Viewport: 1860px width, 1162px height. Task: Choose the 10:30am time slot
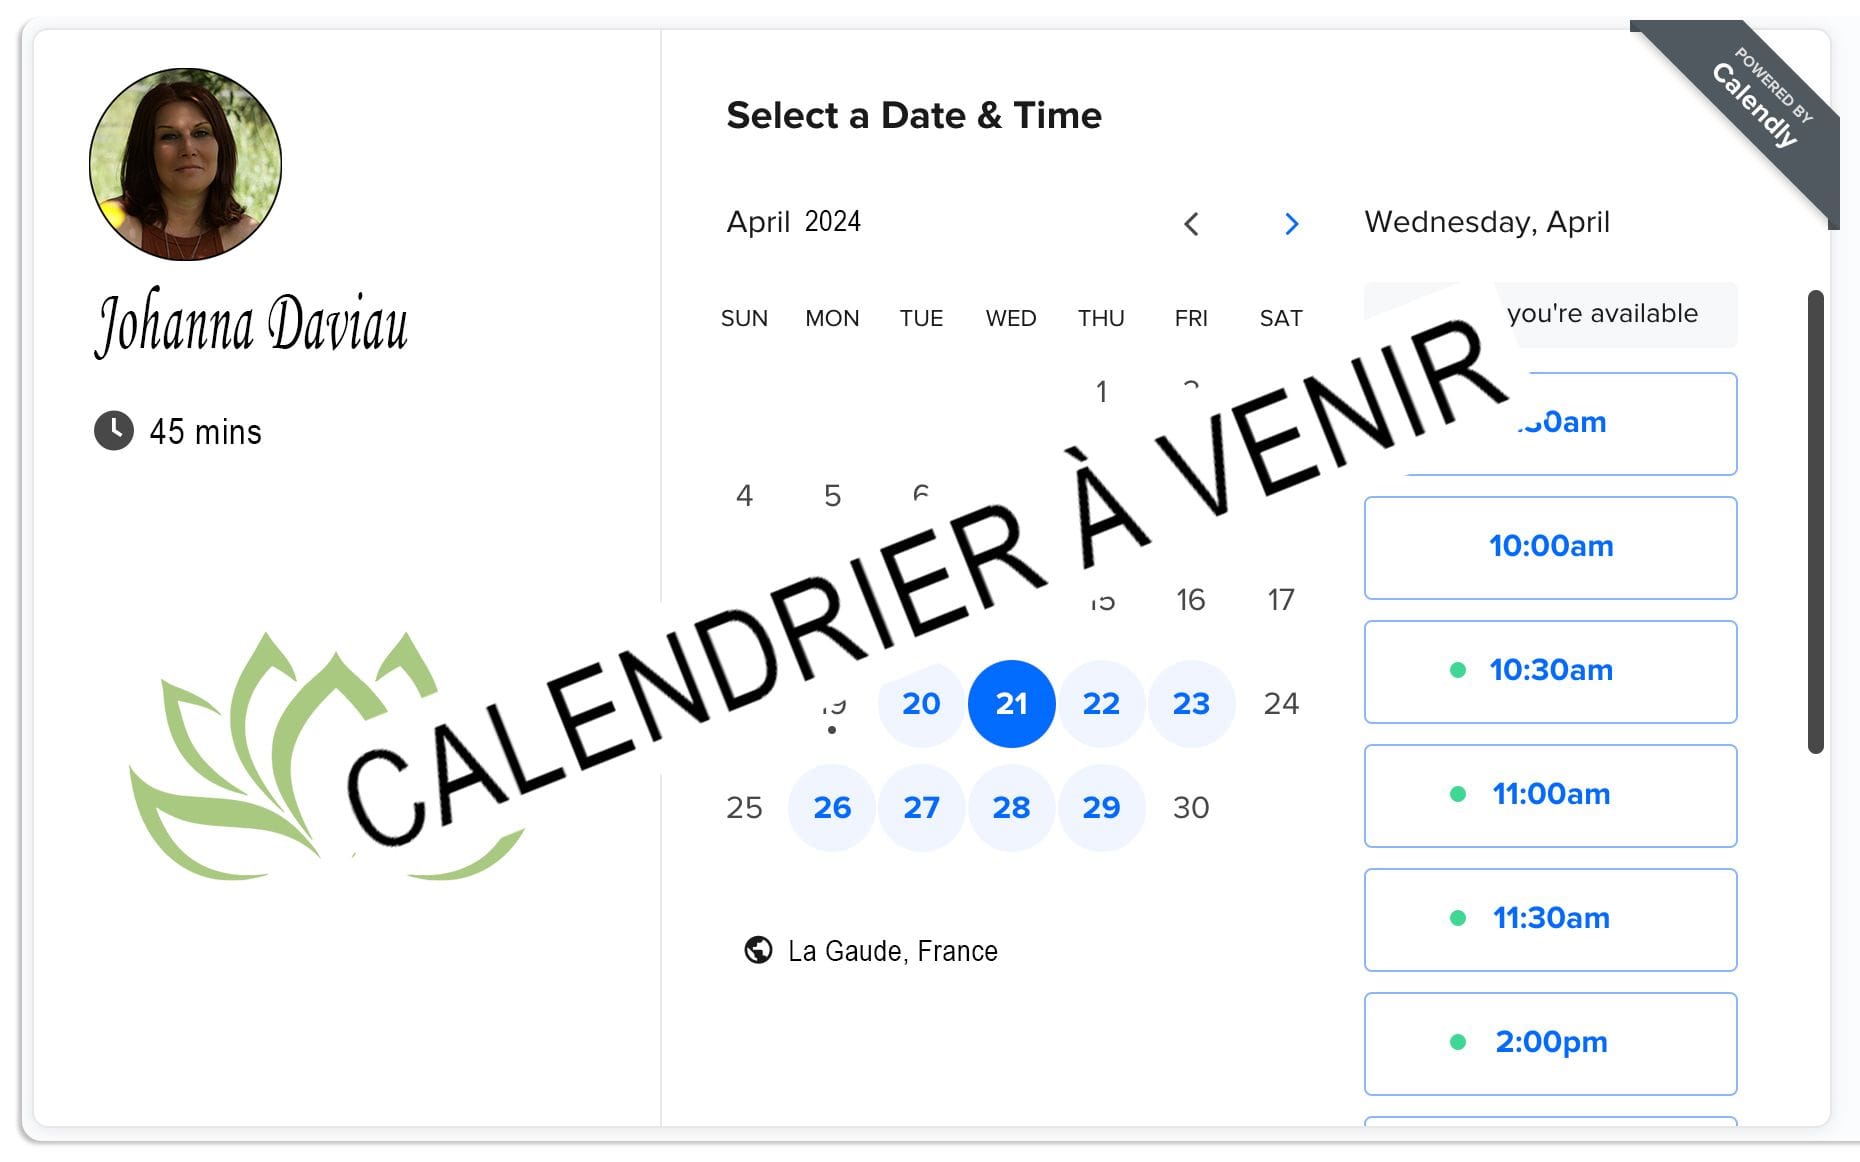(x=1550, y=671)
